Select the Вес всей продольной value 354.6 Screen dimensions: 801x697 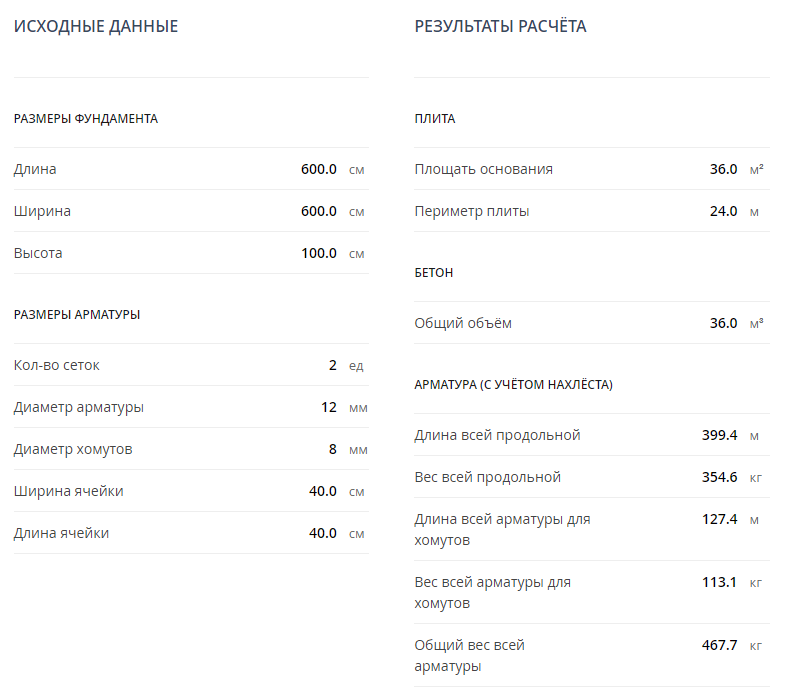coord(719,477)
